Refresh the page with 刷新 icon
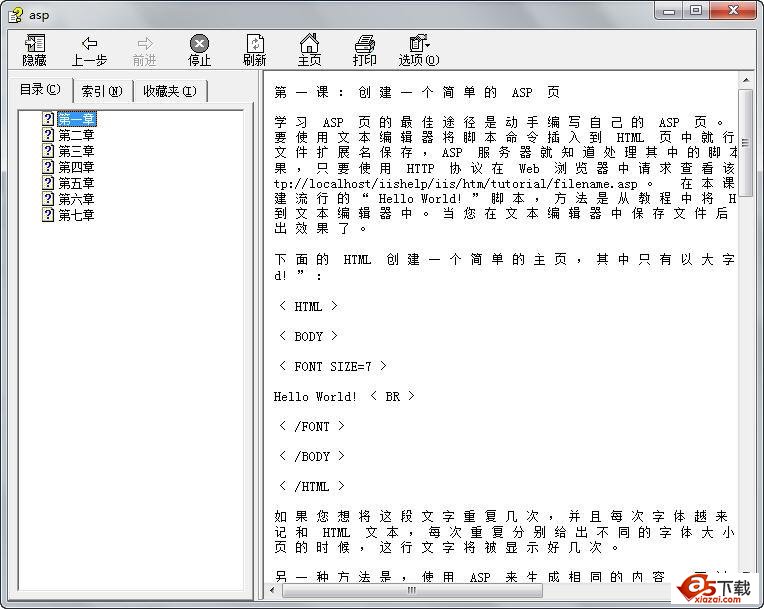 255,50
